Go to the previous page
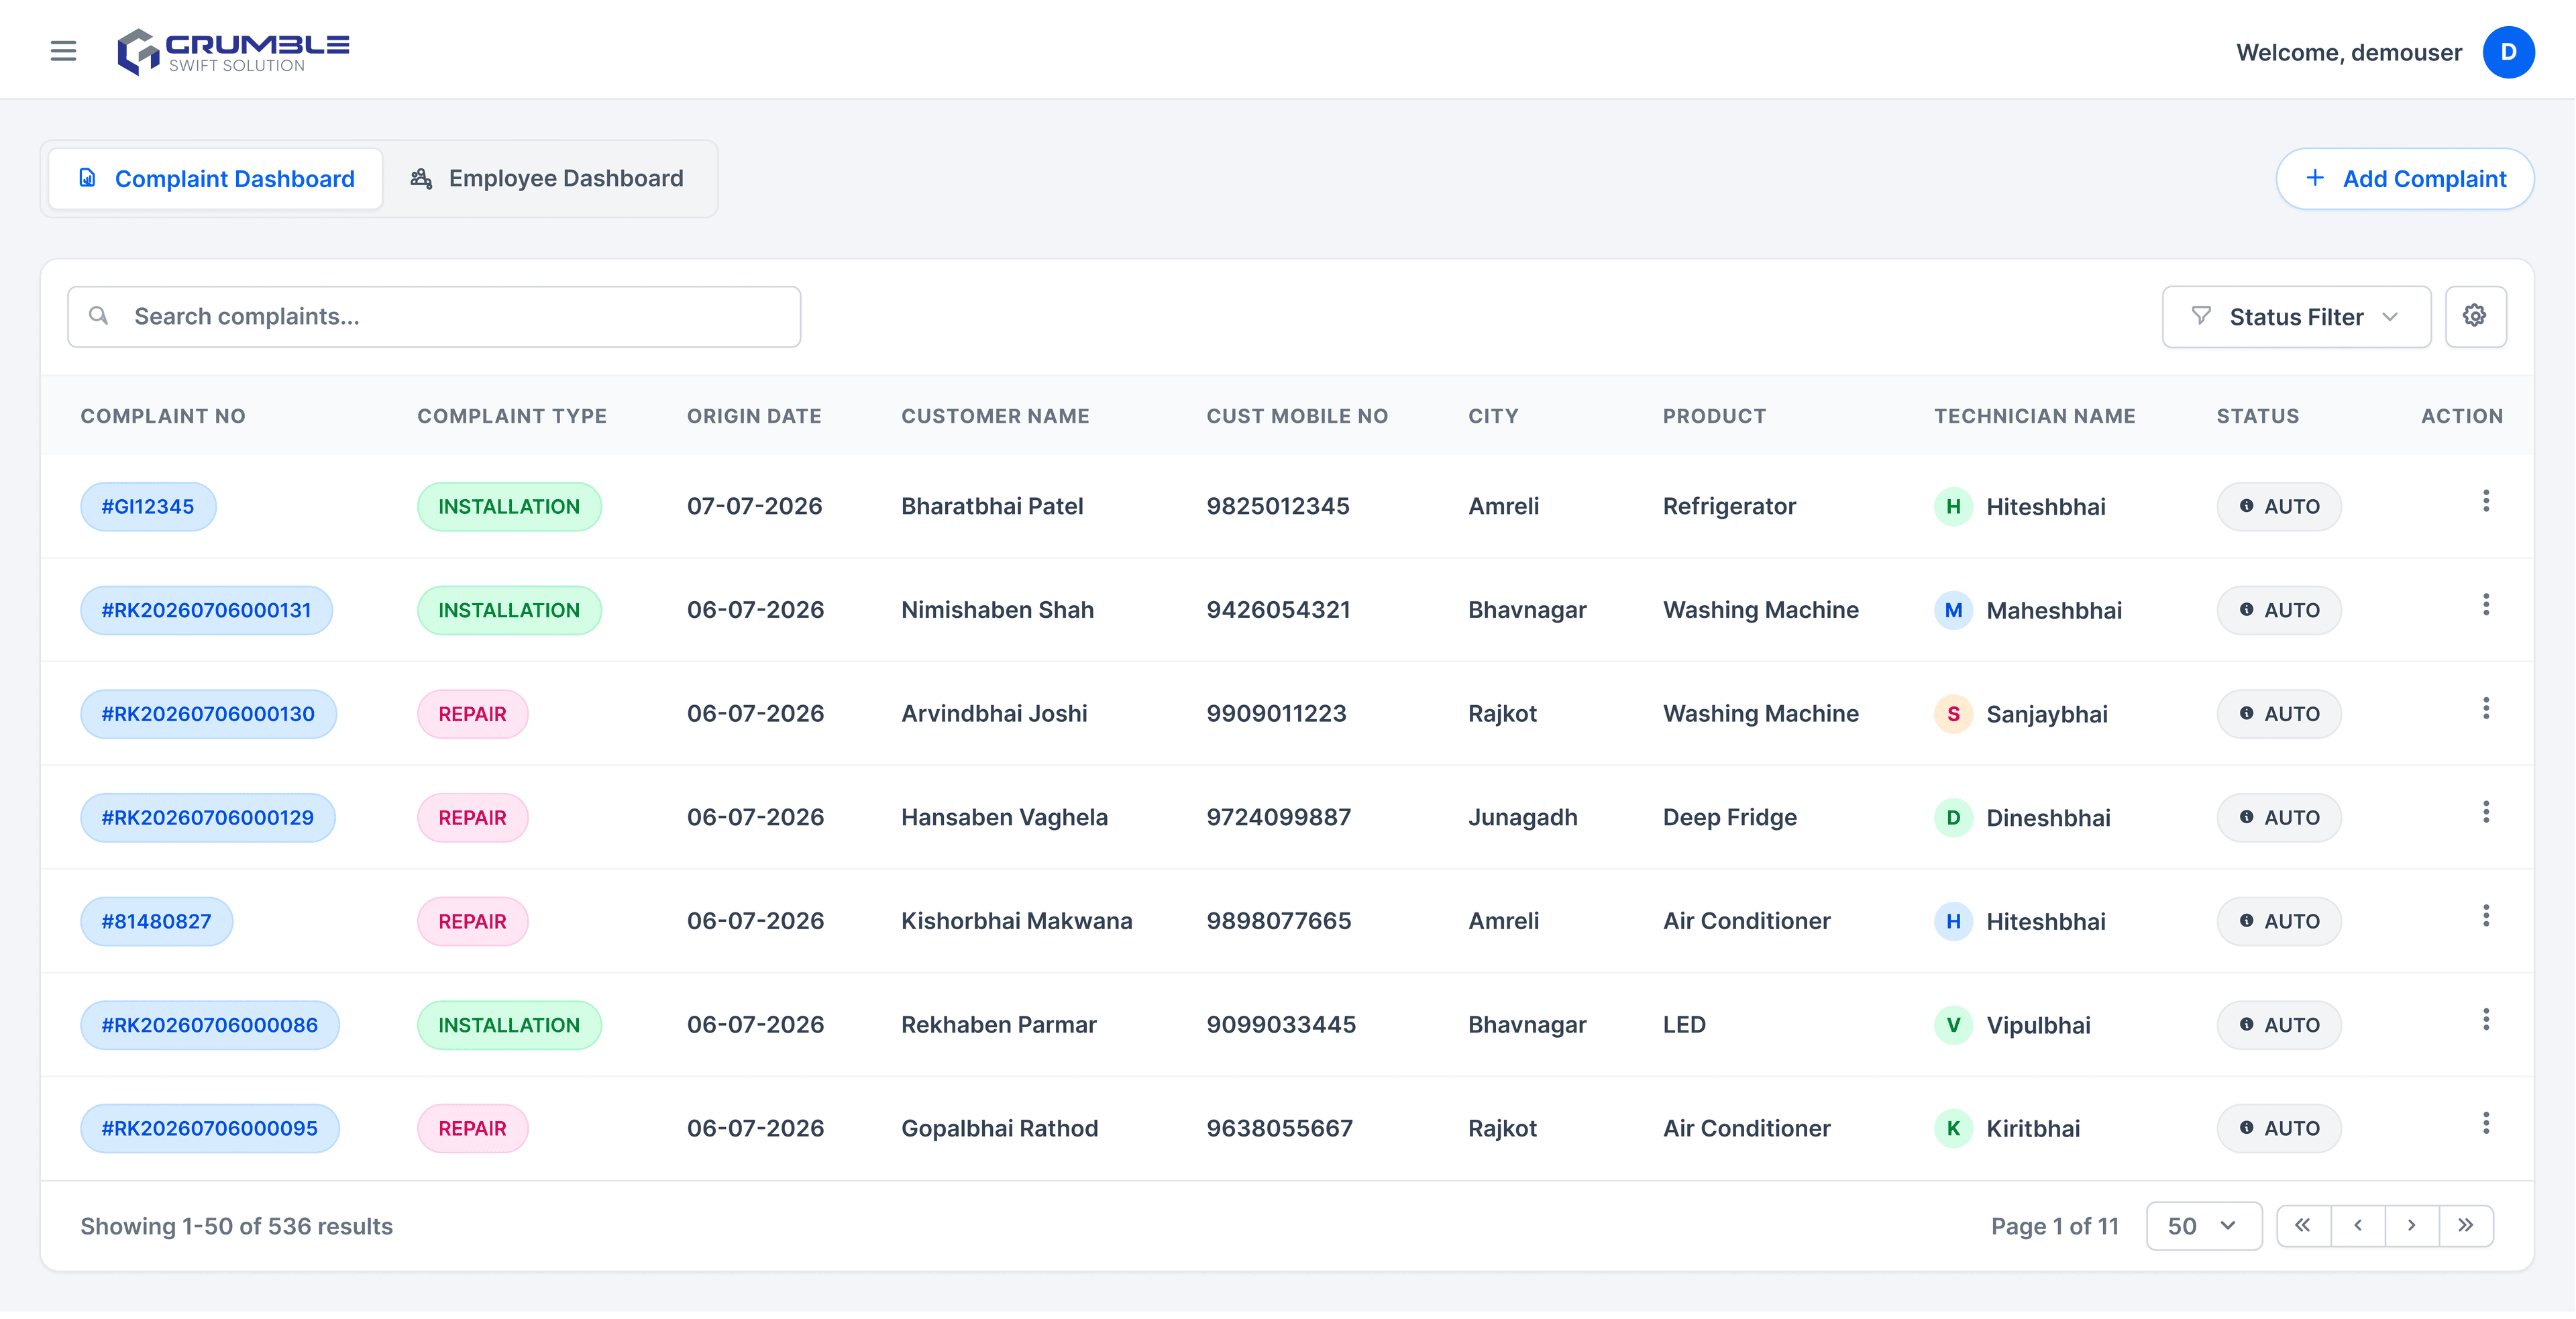 click(2357, 1226)
